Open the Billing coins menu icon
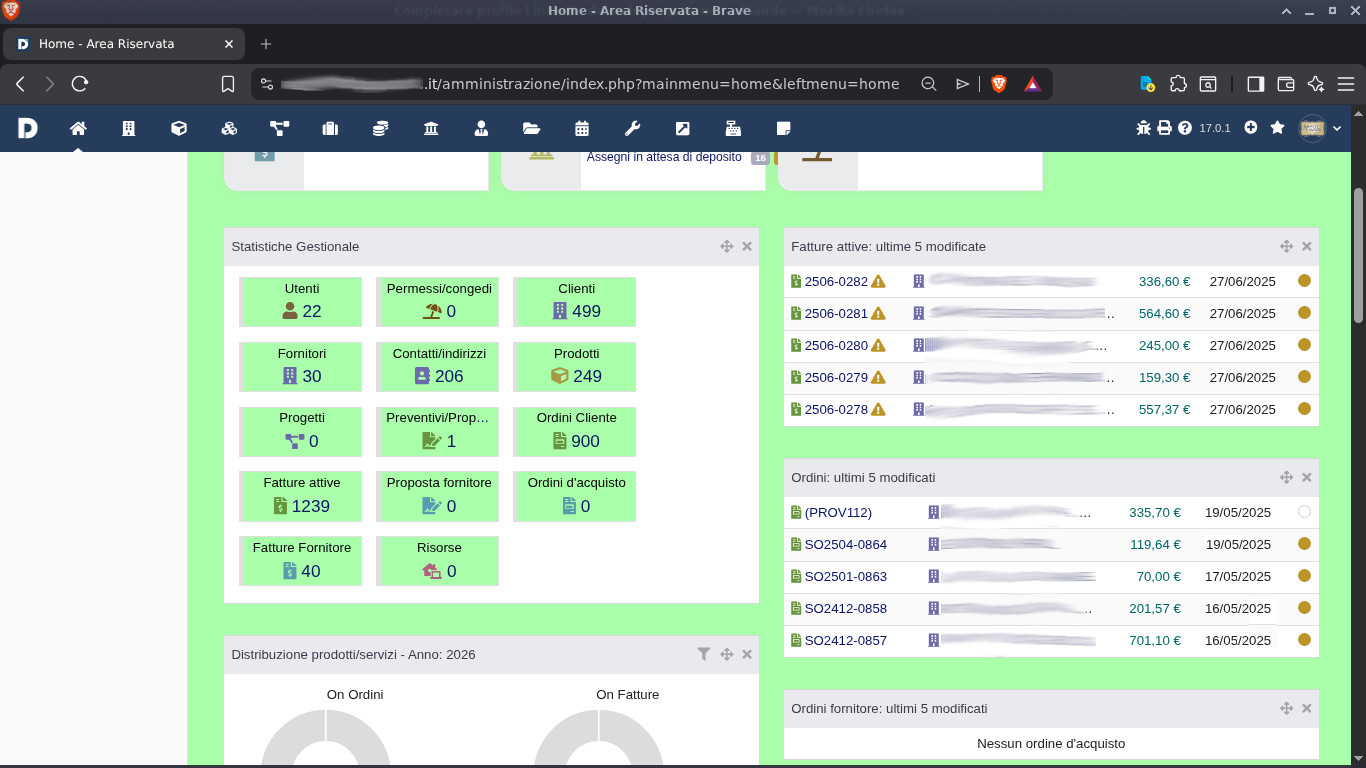 coord(380,128)
